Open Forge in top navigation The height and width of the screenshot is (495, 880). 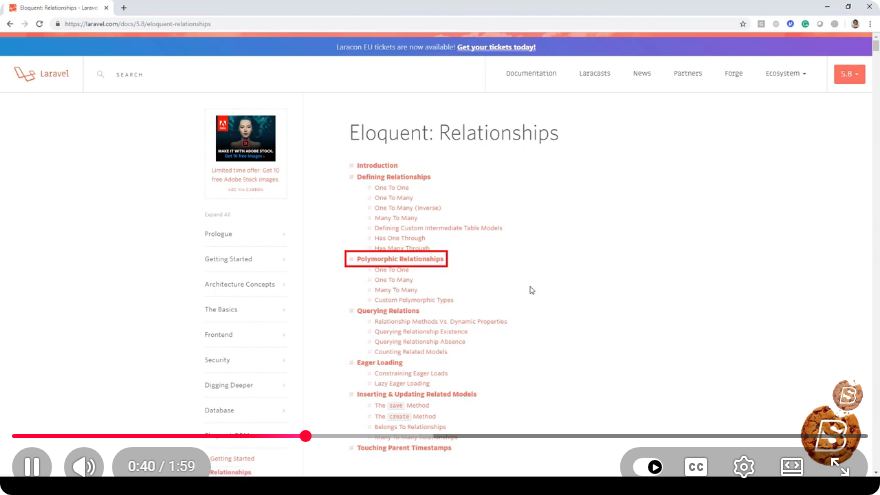coord(734,74)
